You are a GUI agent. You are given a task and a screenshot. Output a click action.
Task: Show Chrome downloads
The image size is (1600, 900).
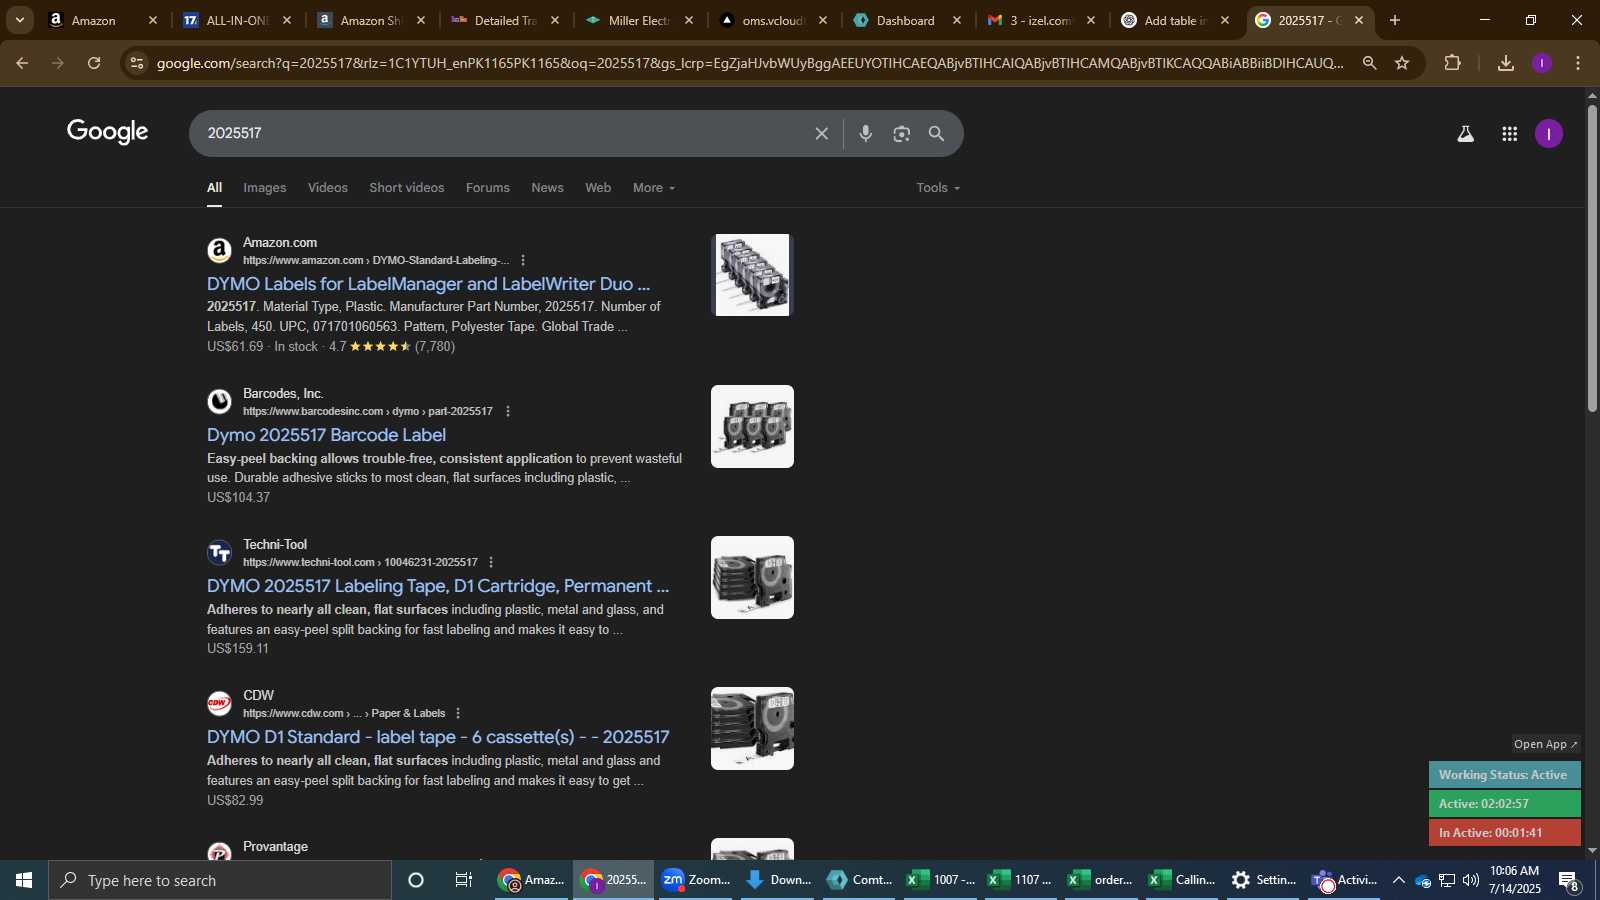tap(1505, 63)
